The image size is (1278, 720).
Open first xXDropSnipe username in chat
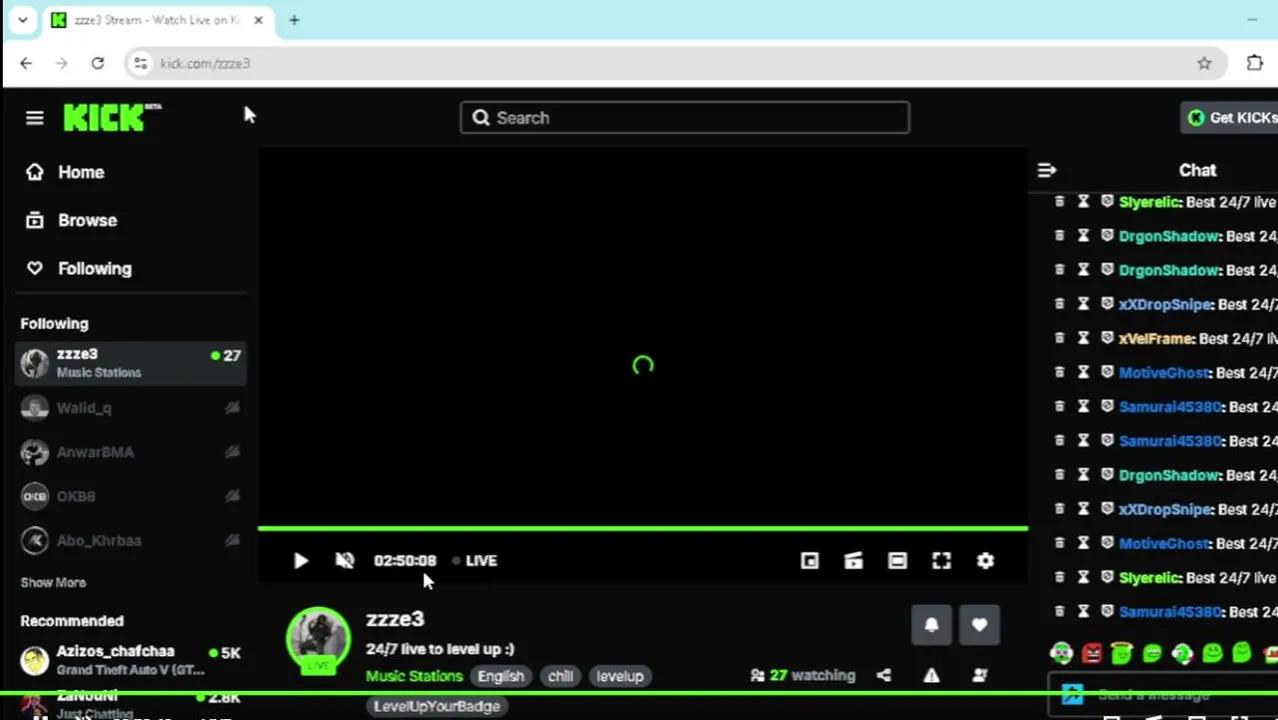point(1165,304)
